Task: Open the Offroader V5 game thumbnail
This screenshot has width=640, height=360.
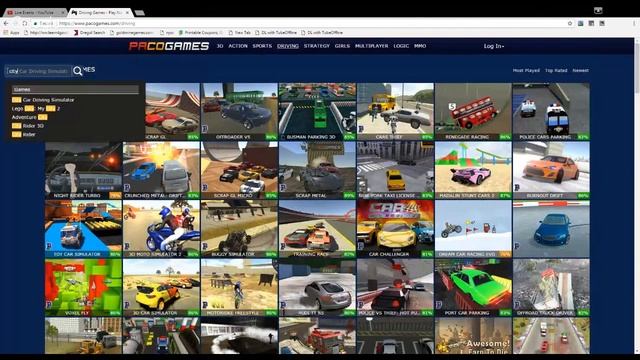Action: click(x=239, y=112)
